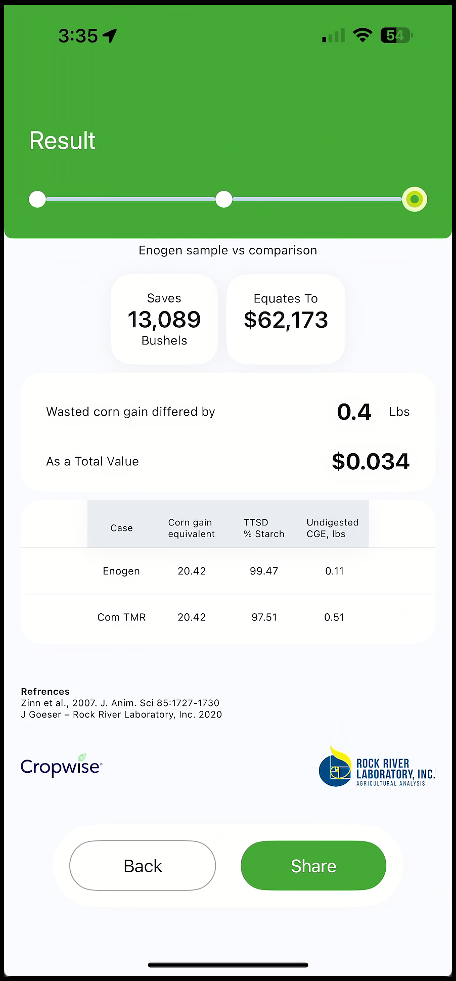Tap the Zinn et al. reference text

click(x=120, y=703)
